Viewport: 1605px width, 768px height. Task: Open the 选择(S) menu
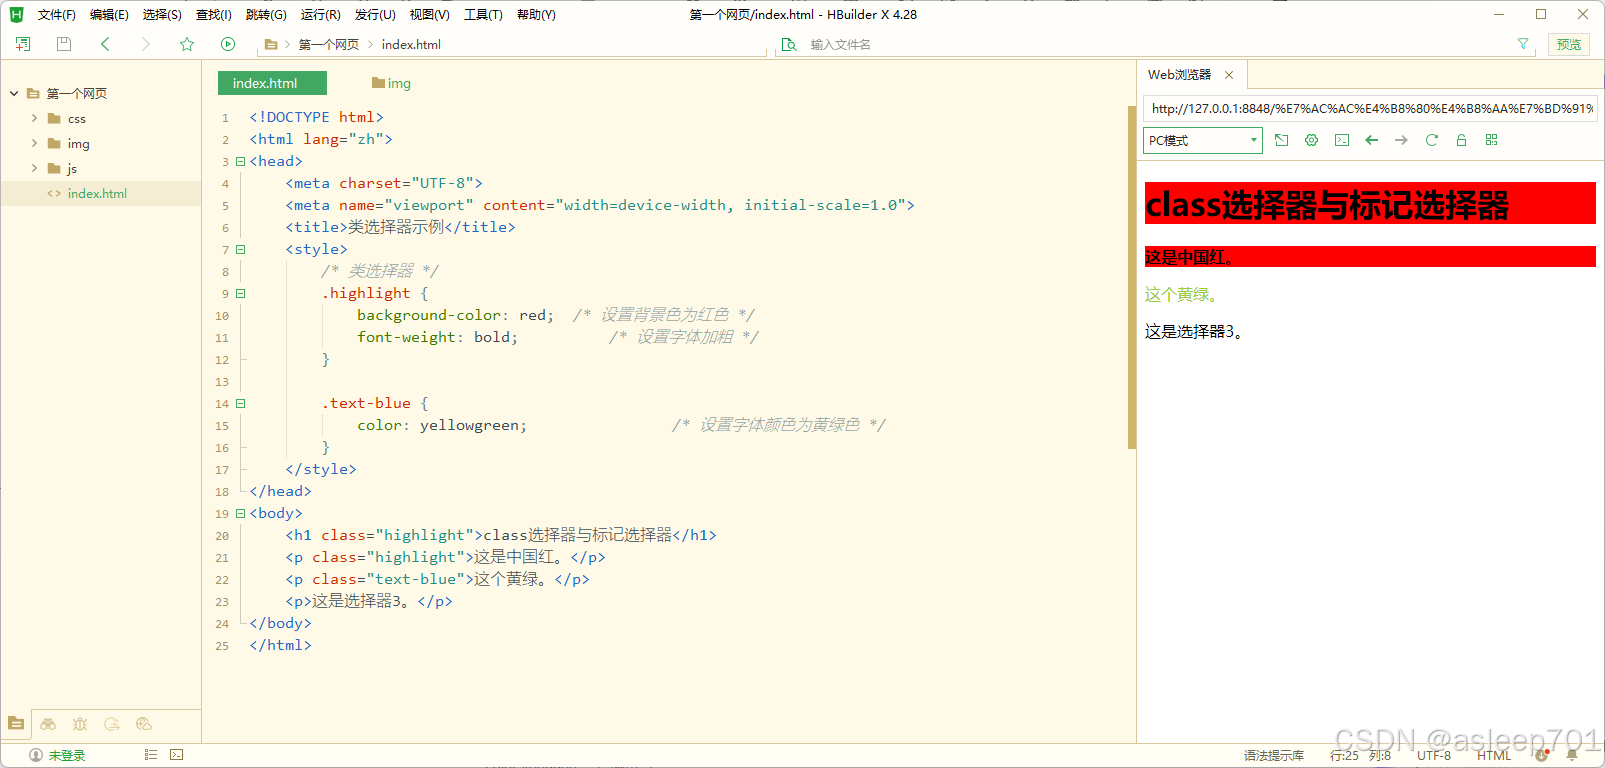(162, 15)
